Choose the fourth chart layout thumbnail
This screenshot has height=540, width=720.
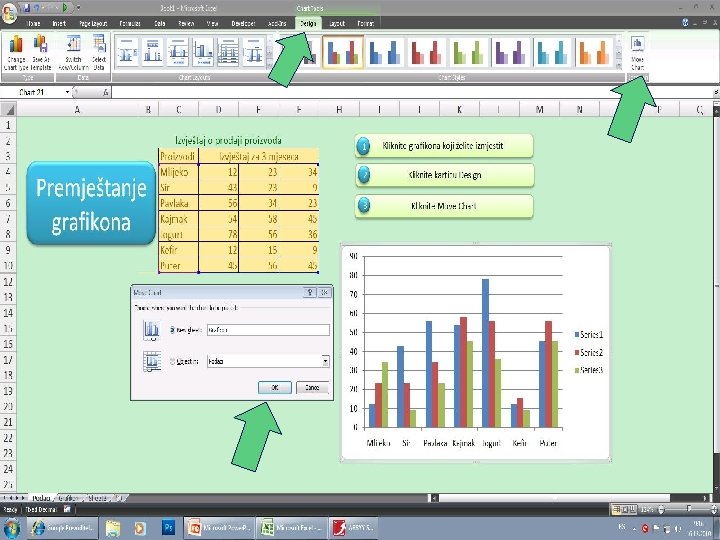tap(202, 52)
